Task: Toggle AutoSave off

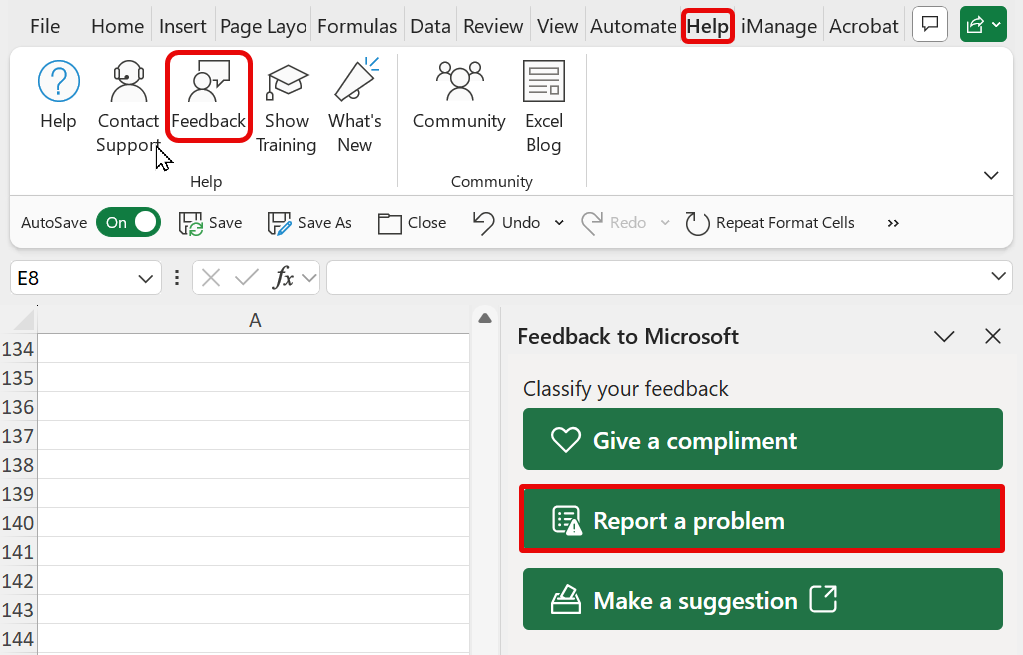Action: click(128, 222)
